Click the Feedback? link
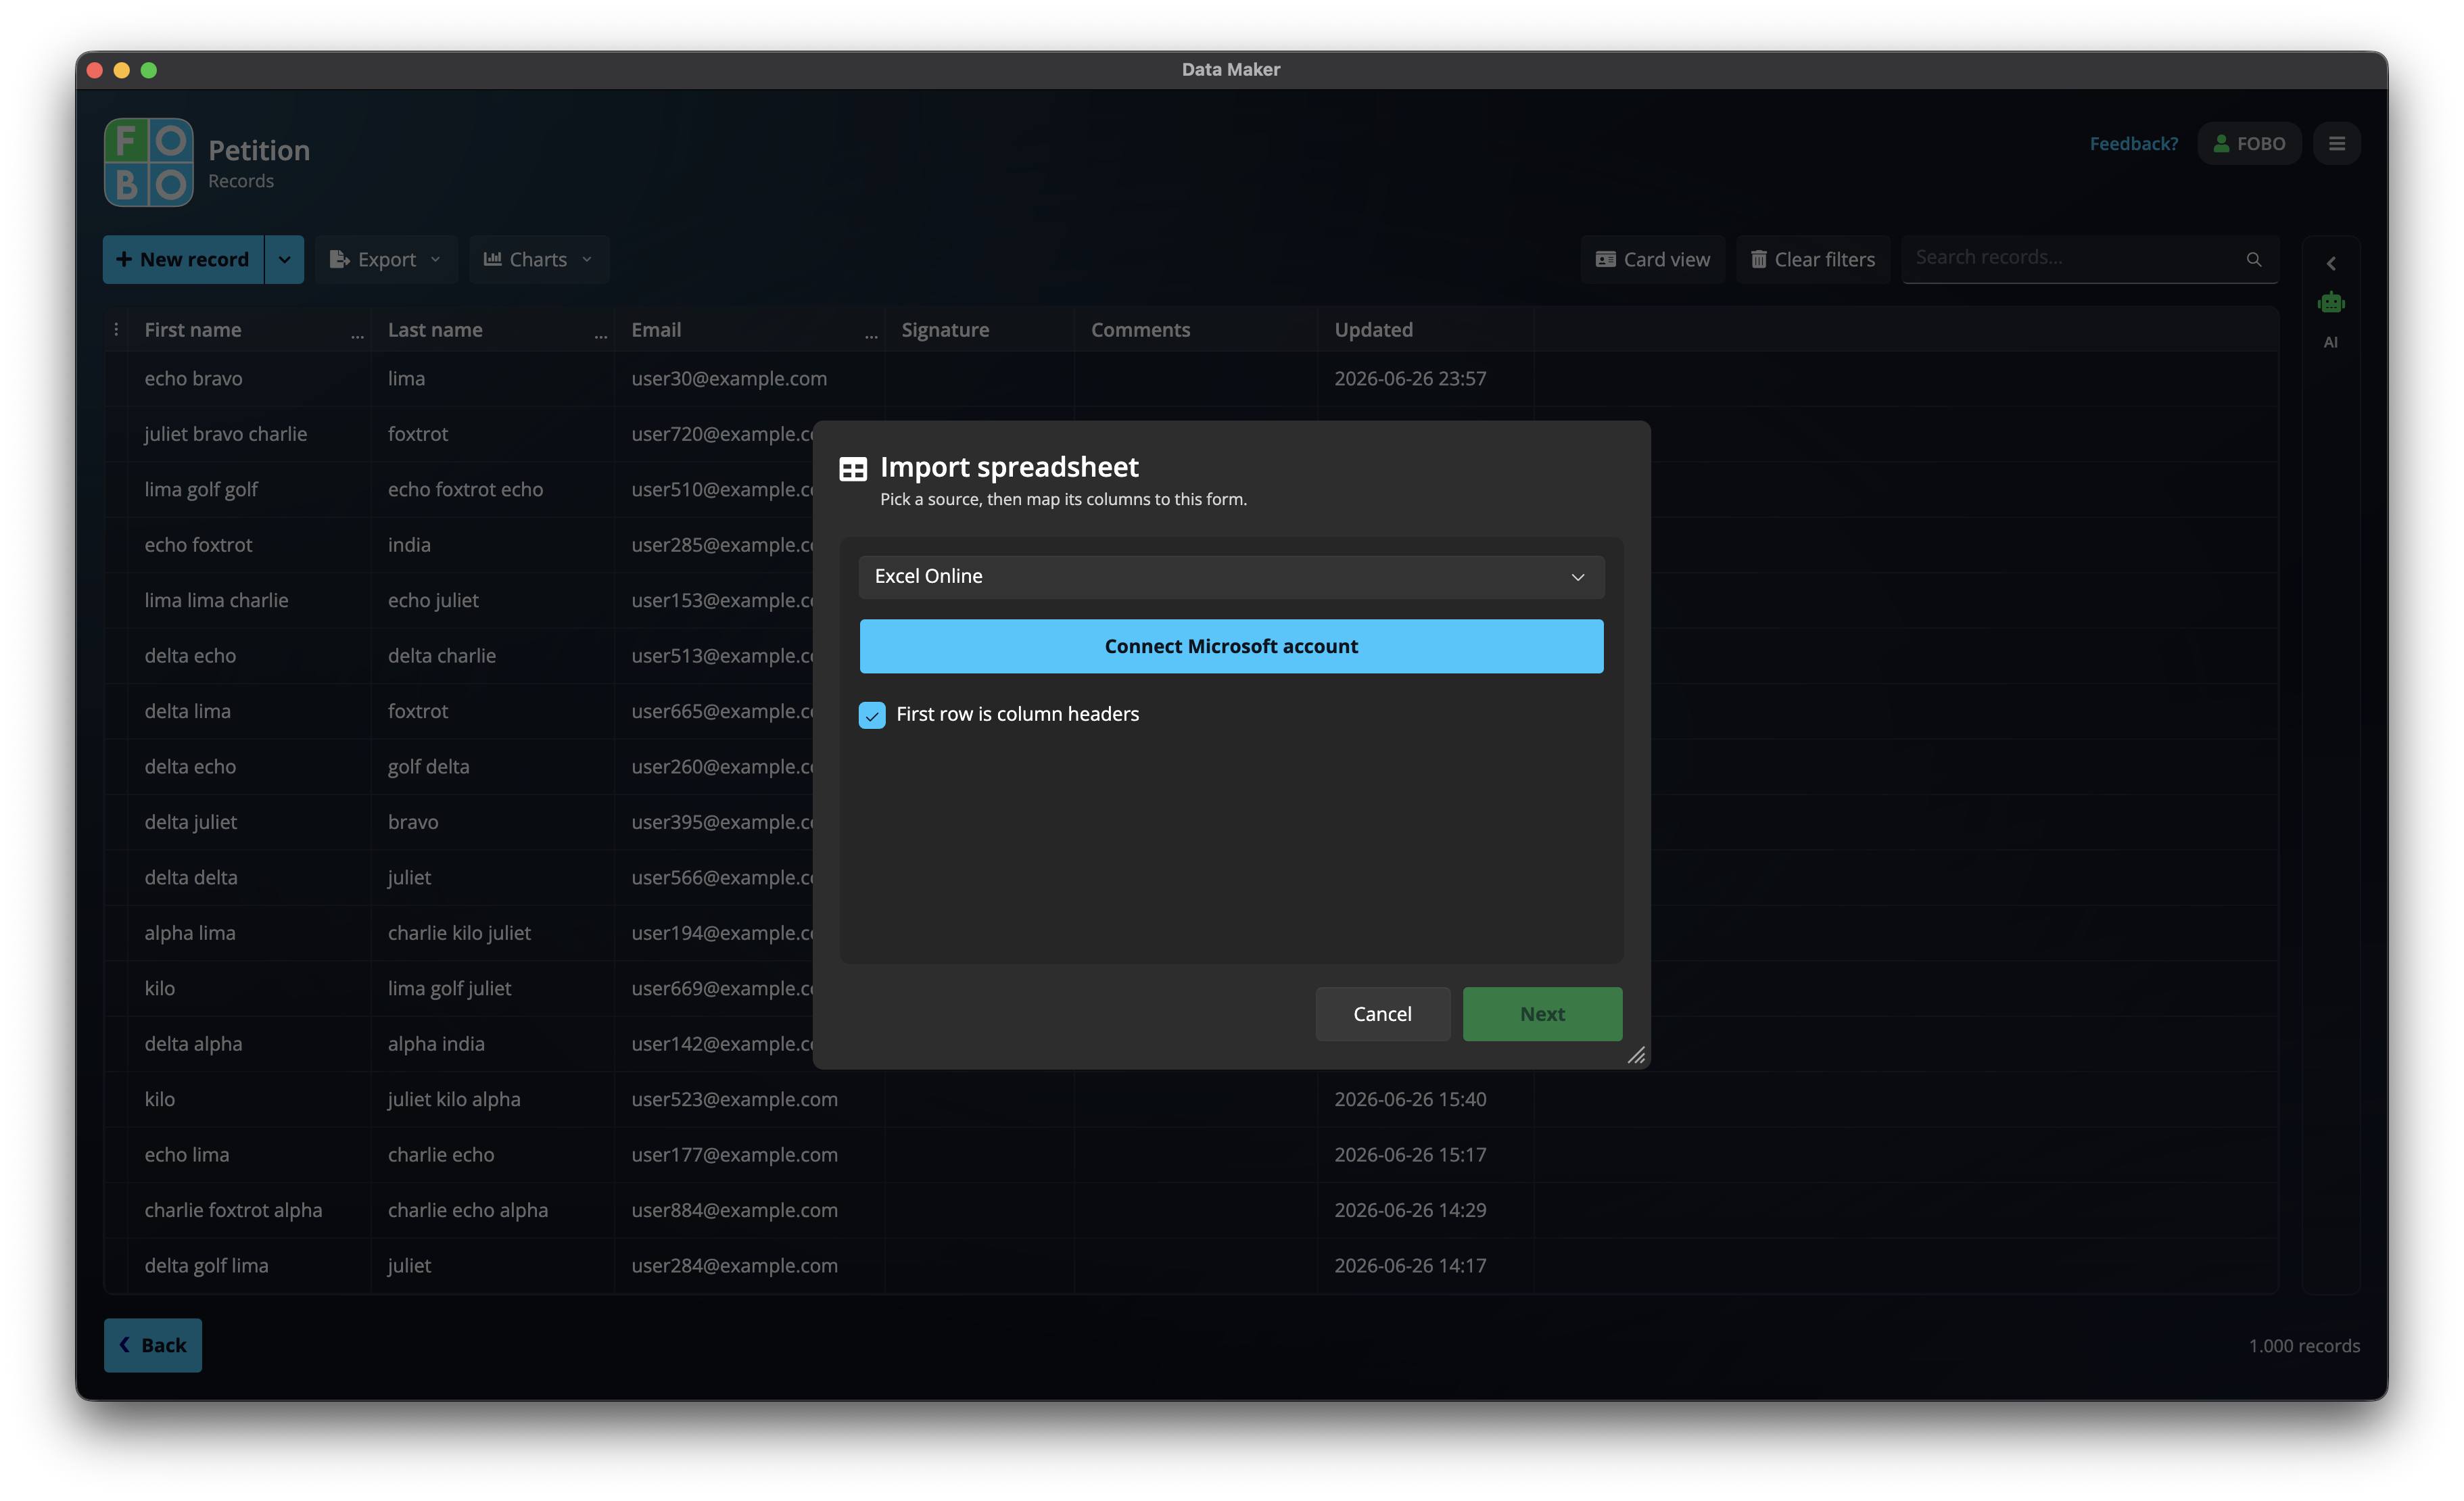 click(2133, 144)
